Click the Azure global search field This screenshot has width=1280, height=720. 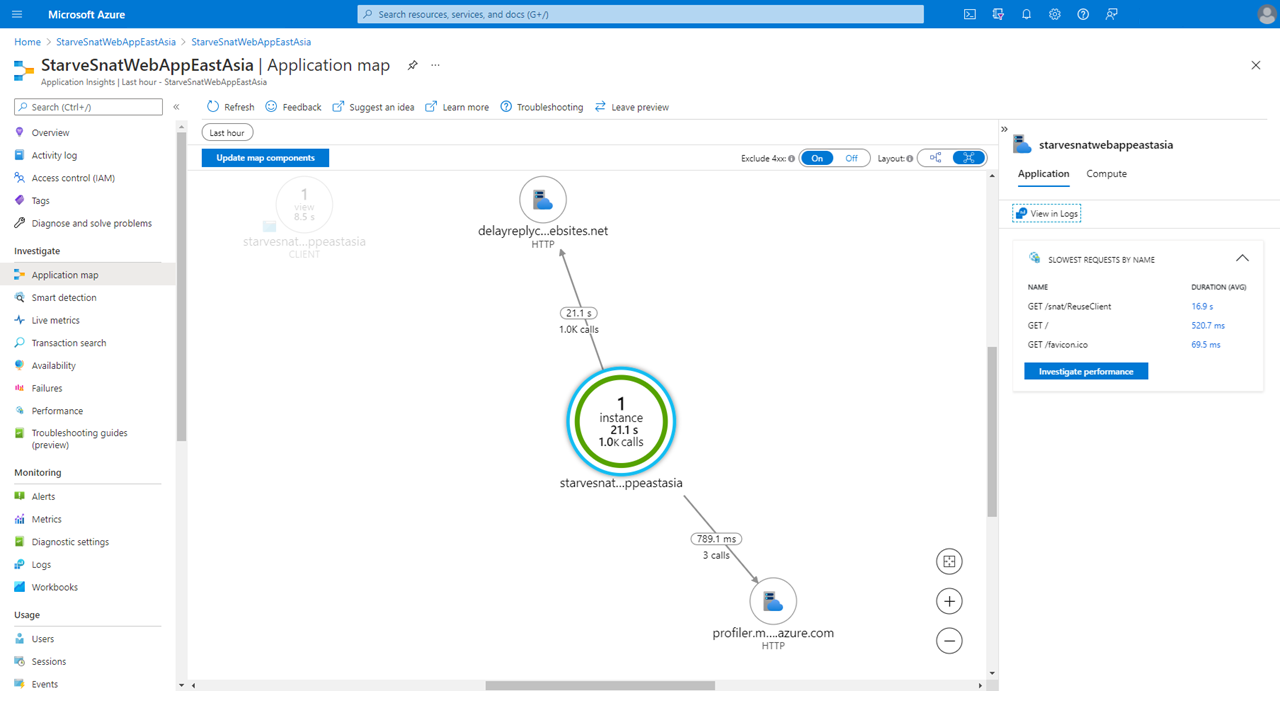[x=640, y=14]
